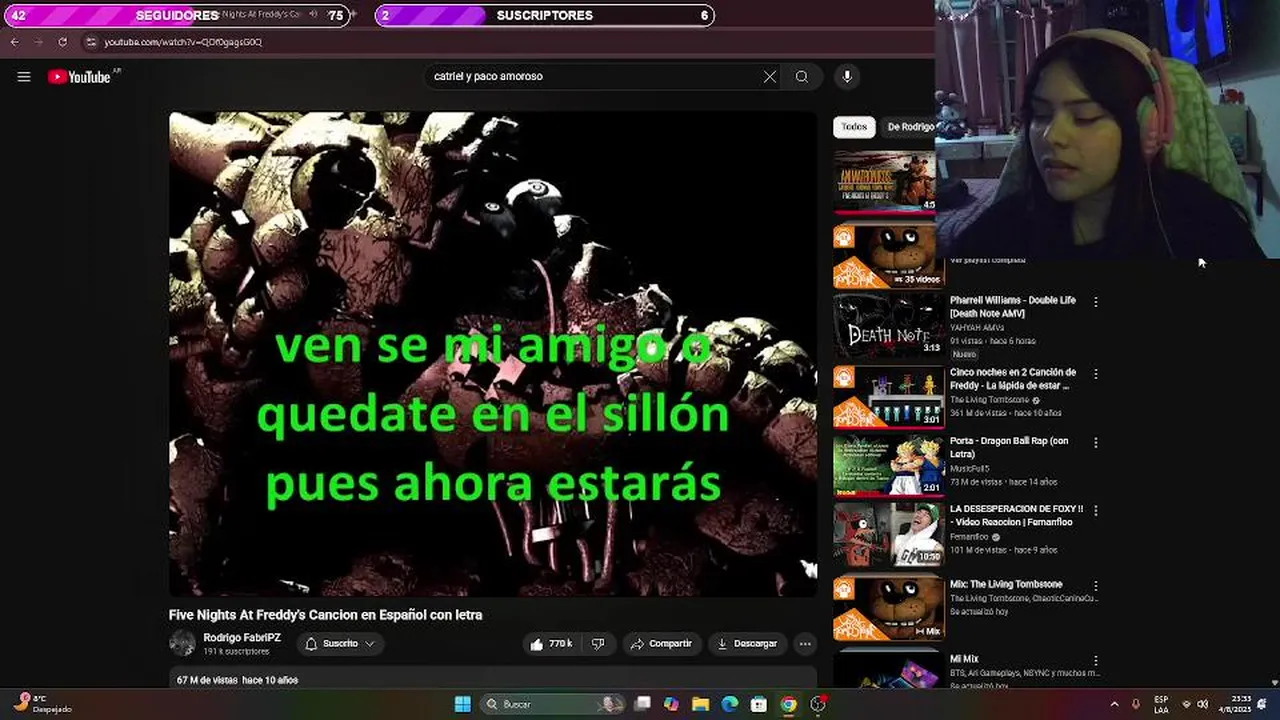The width and height of the screenshot is (1280, 720).
Task: Open options for La desesperacion de Foxy
Action: [1096, 510]
